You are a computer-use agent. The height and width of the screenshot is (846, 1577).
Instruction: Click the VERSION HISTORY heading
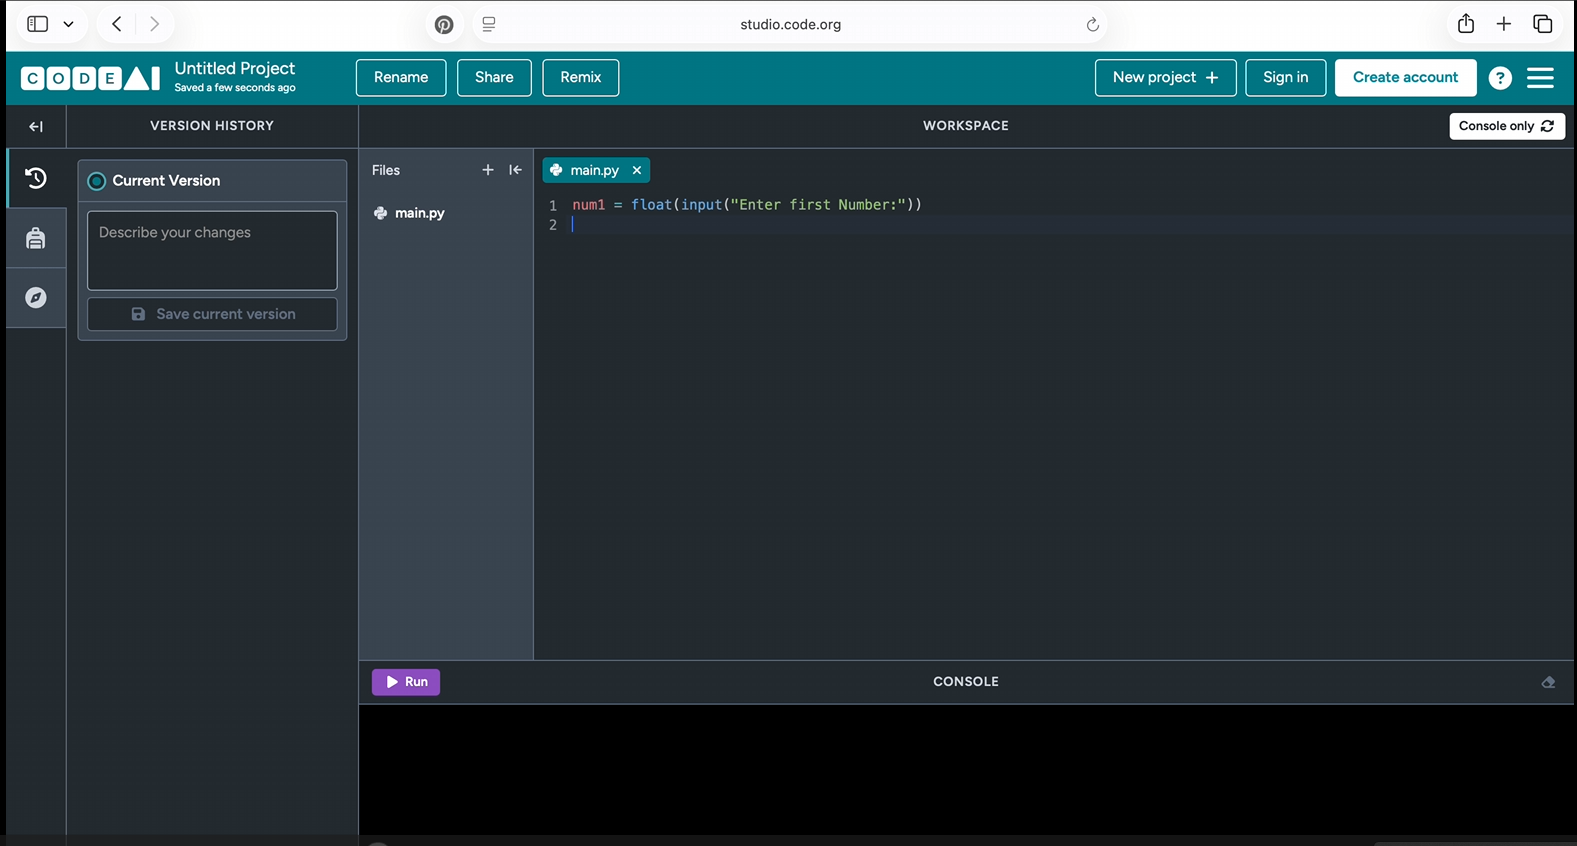[212, 126]
